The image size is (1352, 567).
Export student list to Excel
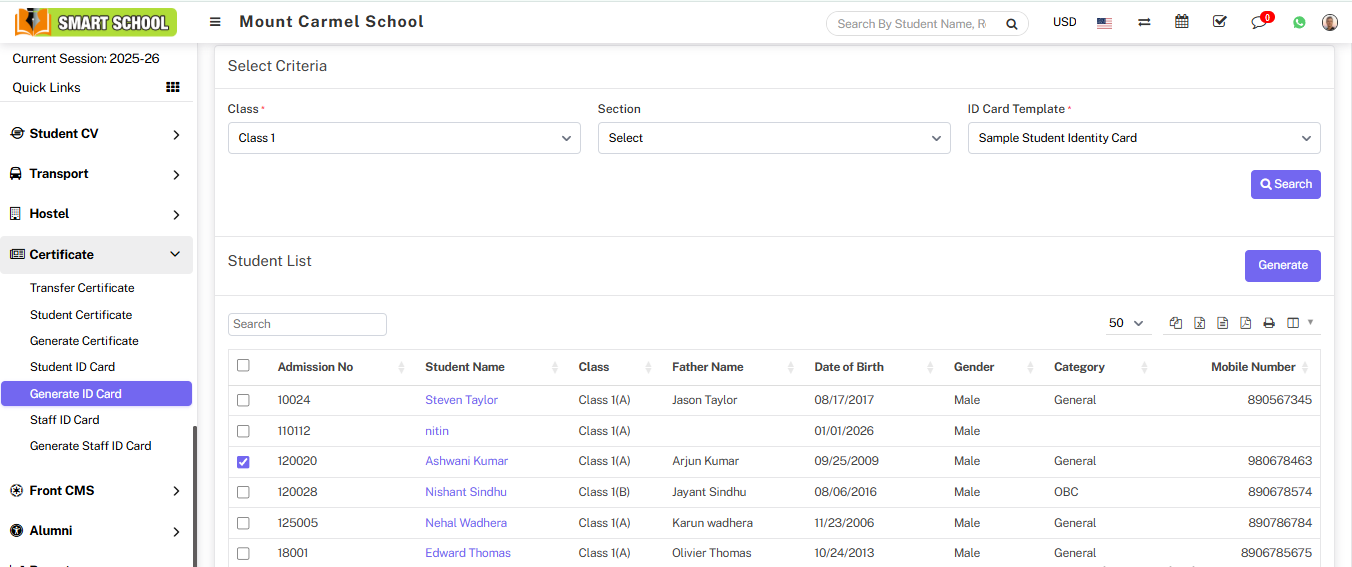[1199, 323]
